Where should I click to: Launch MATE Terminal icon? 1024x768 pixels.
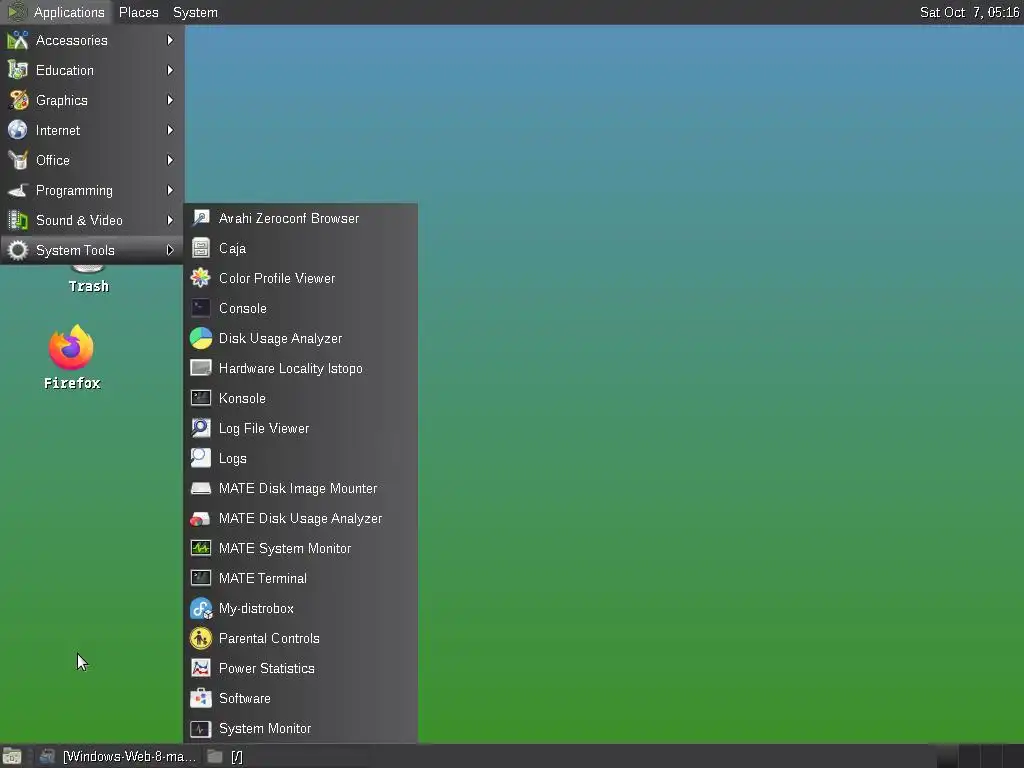pyautogui.click(x=200, y=579)
